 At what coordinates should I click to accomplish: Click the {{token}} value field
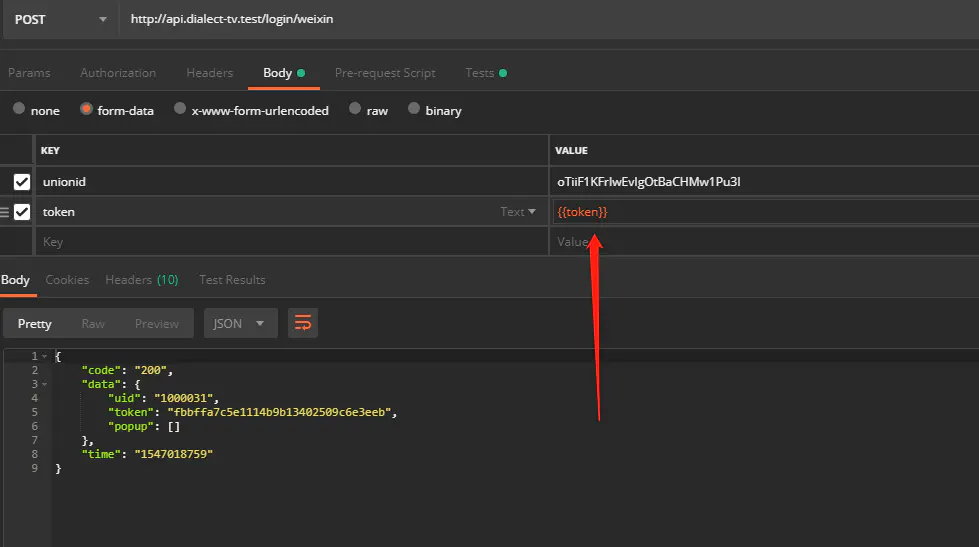click(765, 212)
